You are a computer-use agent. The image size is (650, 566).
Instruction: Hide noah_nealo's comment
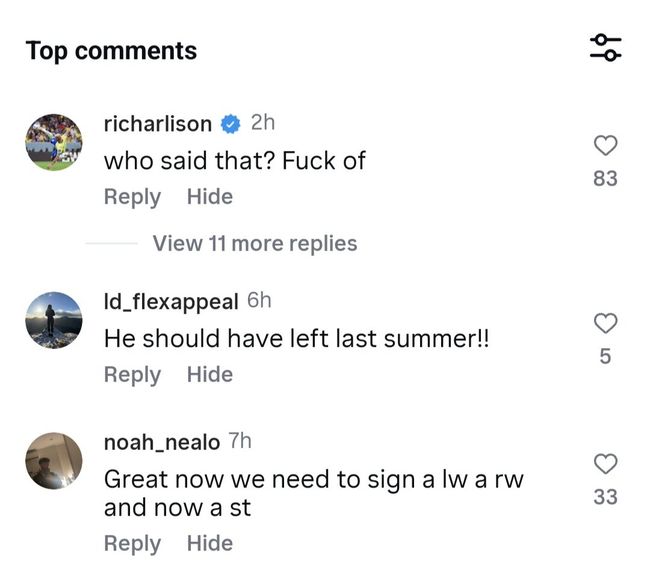click(209, 543)
